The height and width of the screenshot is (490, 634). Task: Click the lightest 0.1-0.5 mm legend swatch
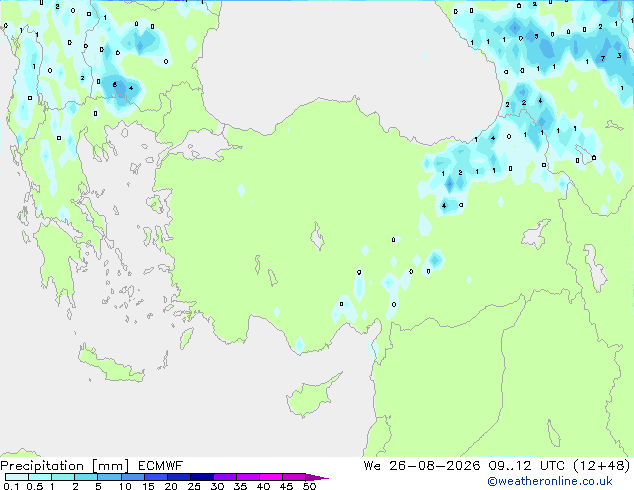tap(17, 477)
